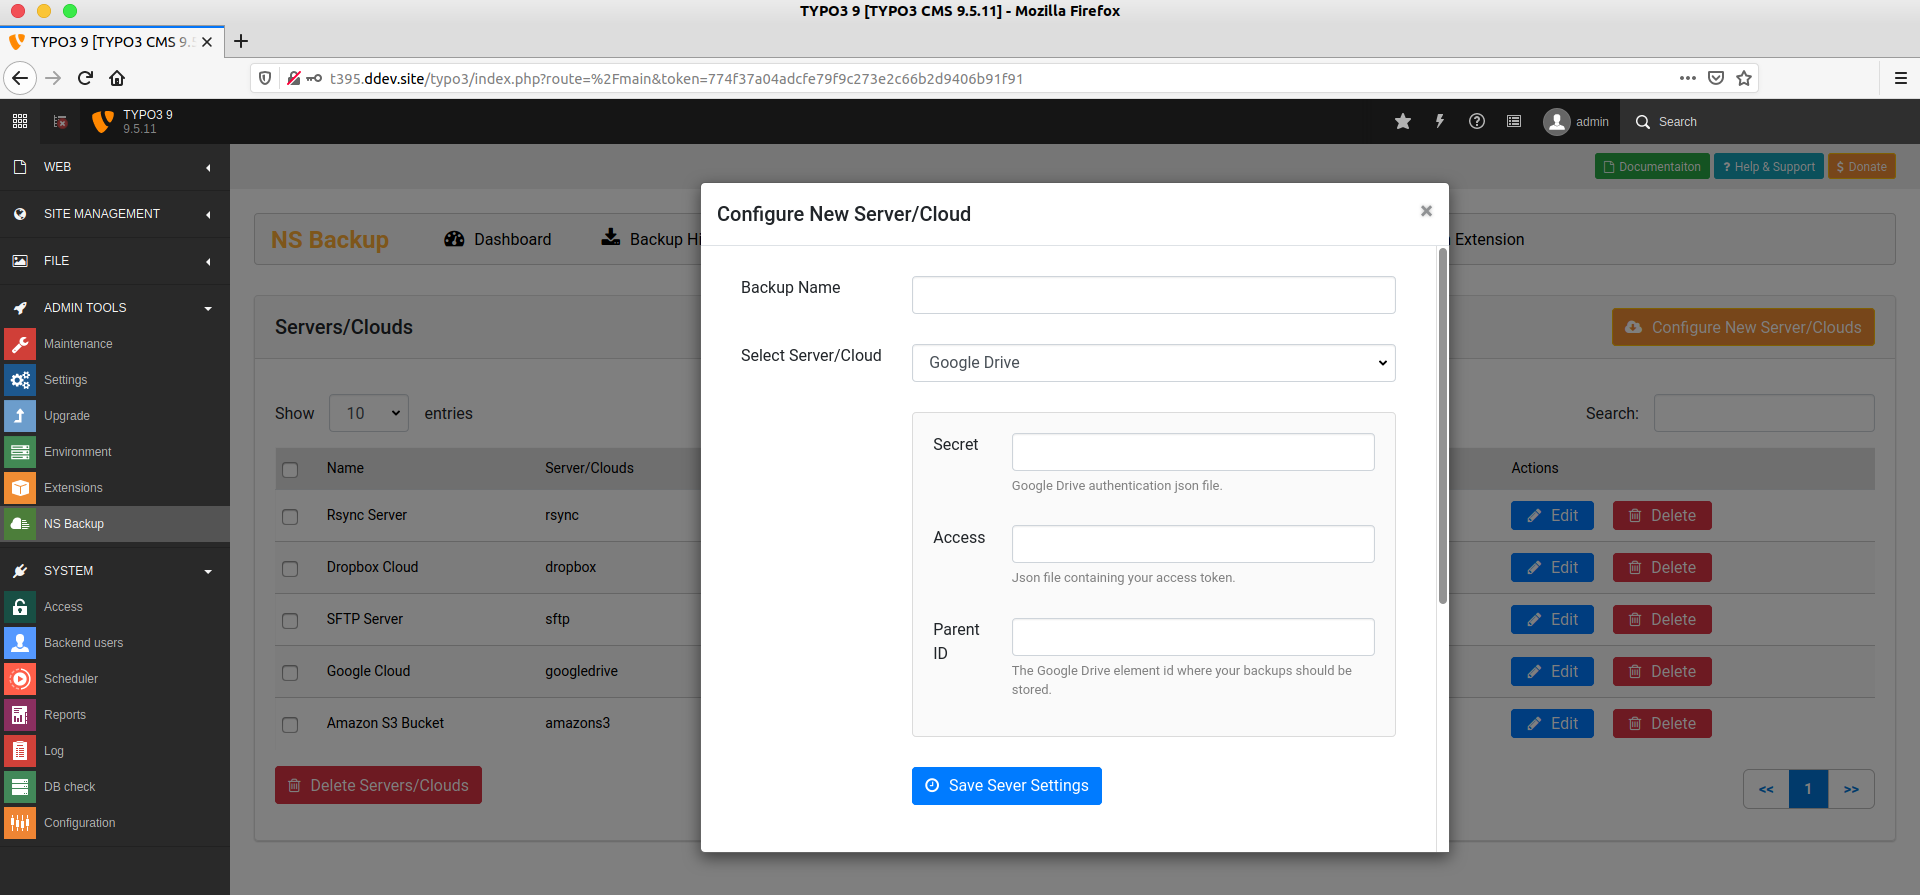This screenshot has width=1920, height=895.
Task: Open the Backend users module icon
Action: point(20,643)
